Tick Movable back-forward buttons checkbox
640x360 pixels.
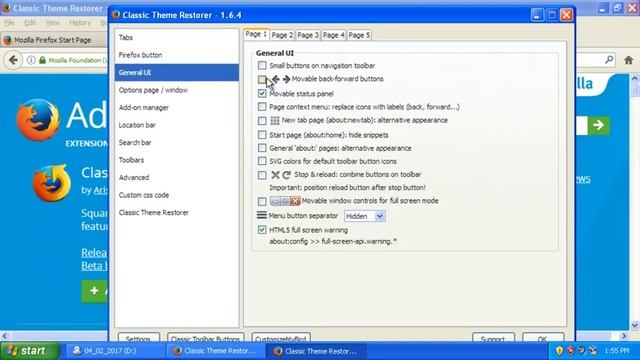pos(262,79)
